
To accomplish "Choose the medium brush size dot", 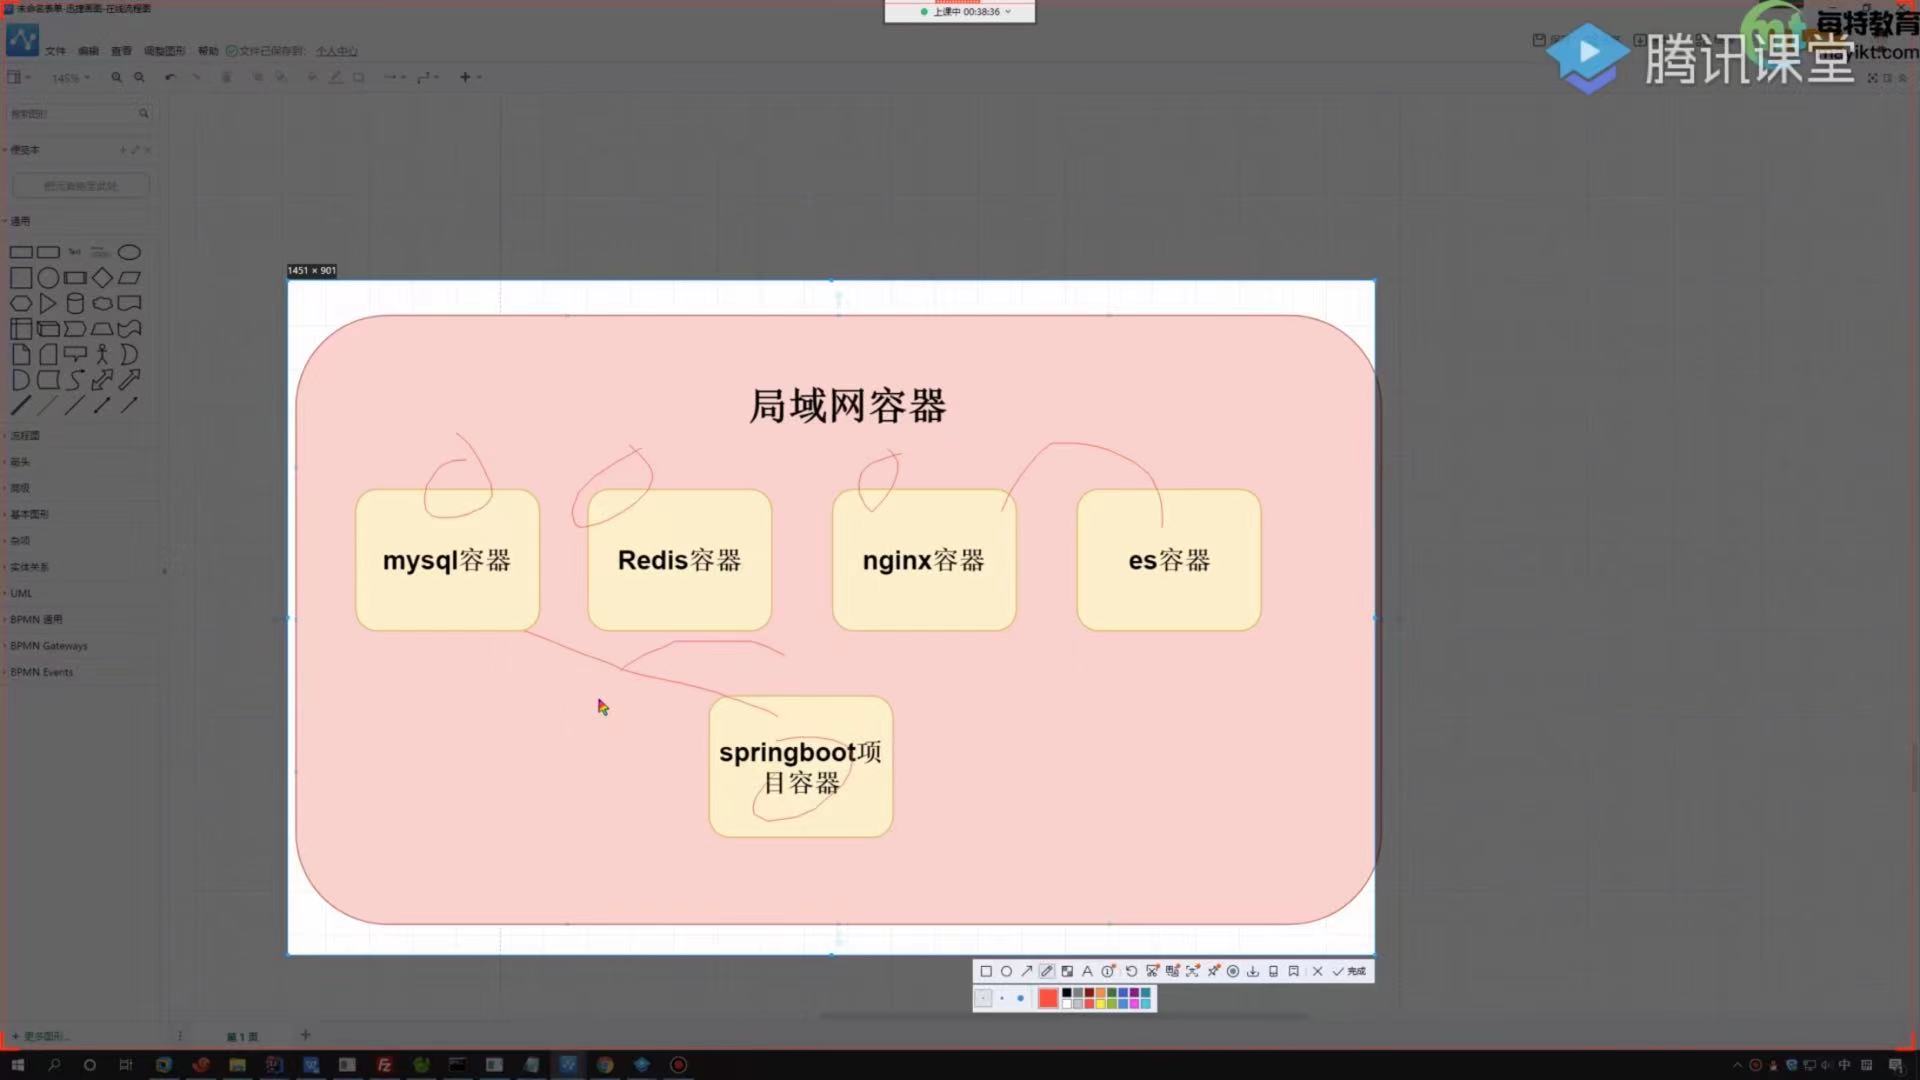I will [x=1002, y=998].
